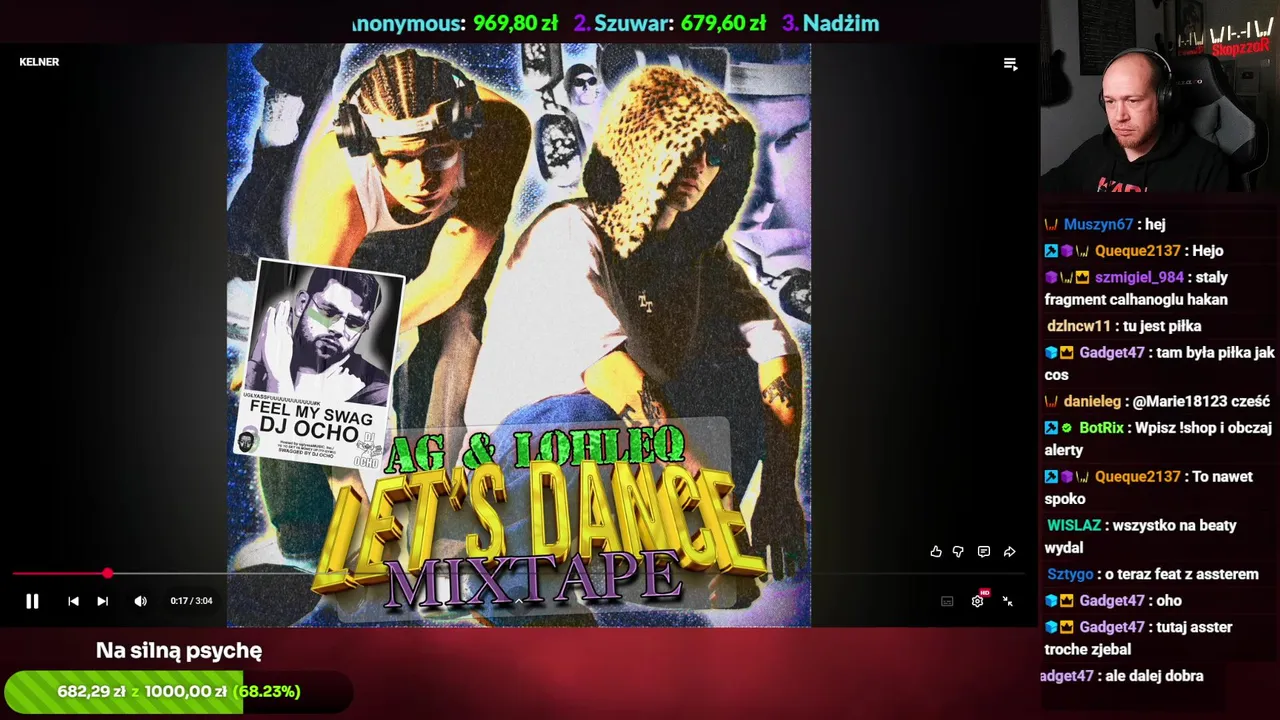
Task: Like the track with thumbs up
Action: (936, 551)
